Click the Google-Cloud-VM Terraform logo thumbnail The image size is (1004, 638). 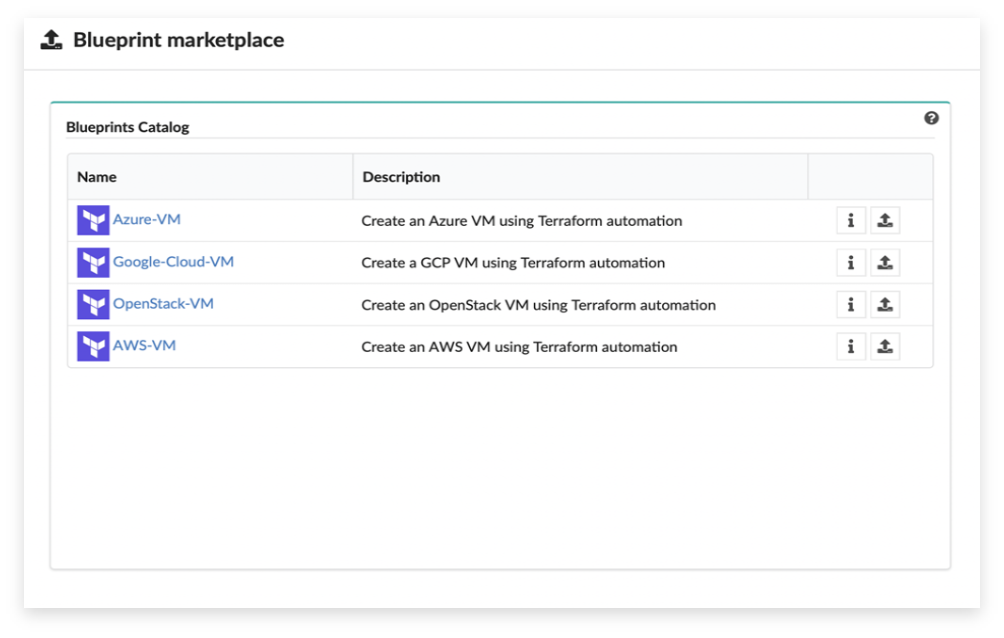[x=93, y=263]
